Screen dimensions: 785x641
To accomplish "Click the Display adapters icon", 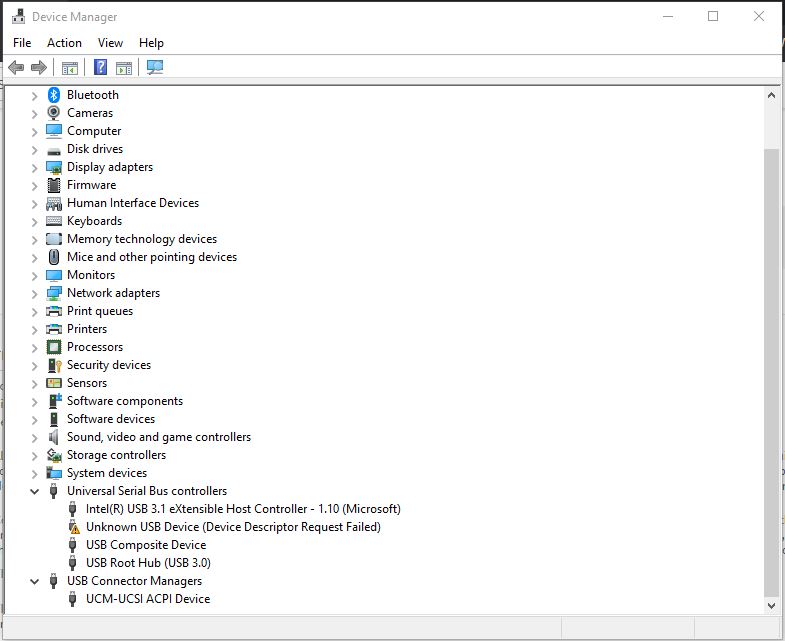I will 54,167.
